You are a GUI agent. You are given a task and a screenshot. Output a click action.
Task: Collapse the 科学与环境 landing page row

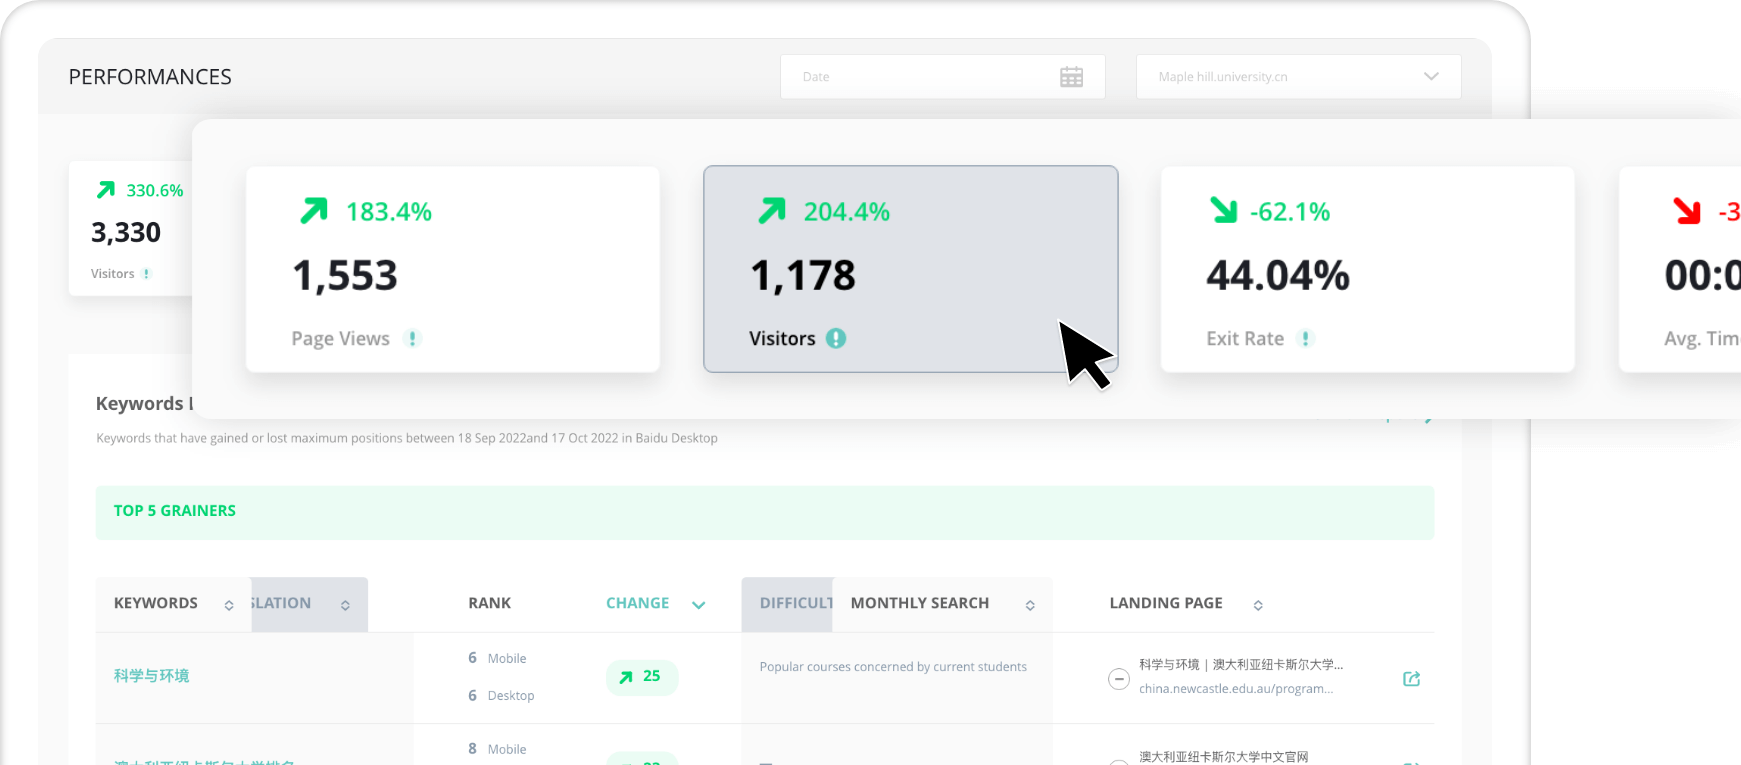(x=1119, y=680)
